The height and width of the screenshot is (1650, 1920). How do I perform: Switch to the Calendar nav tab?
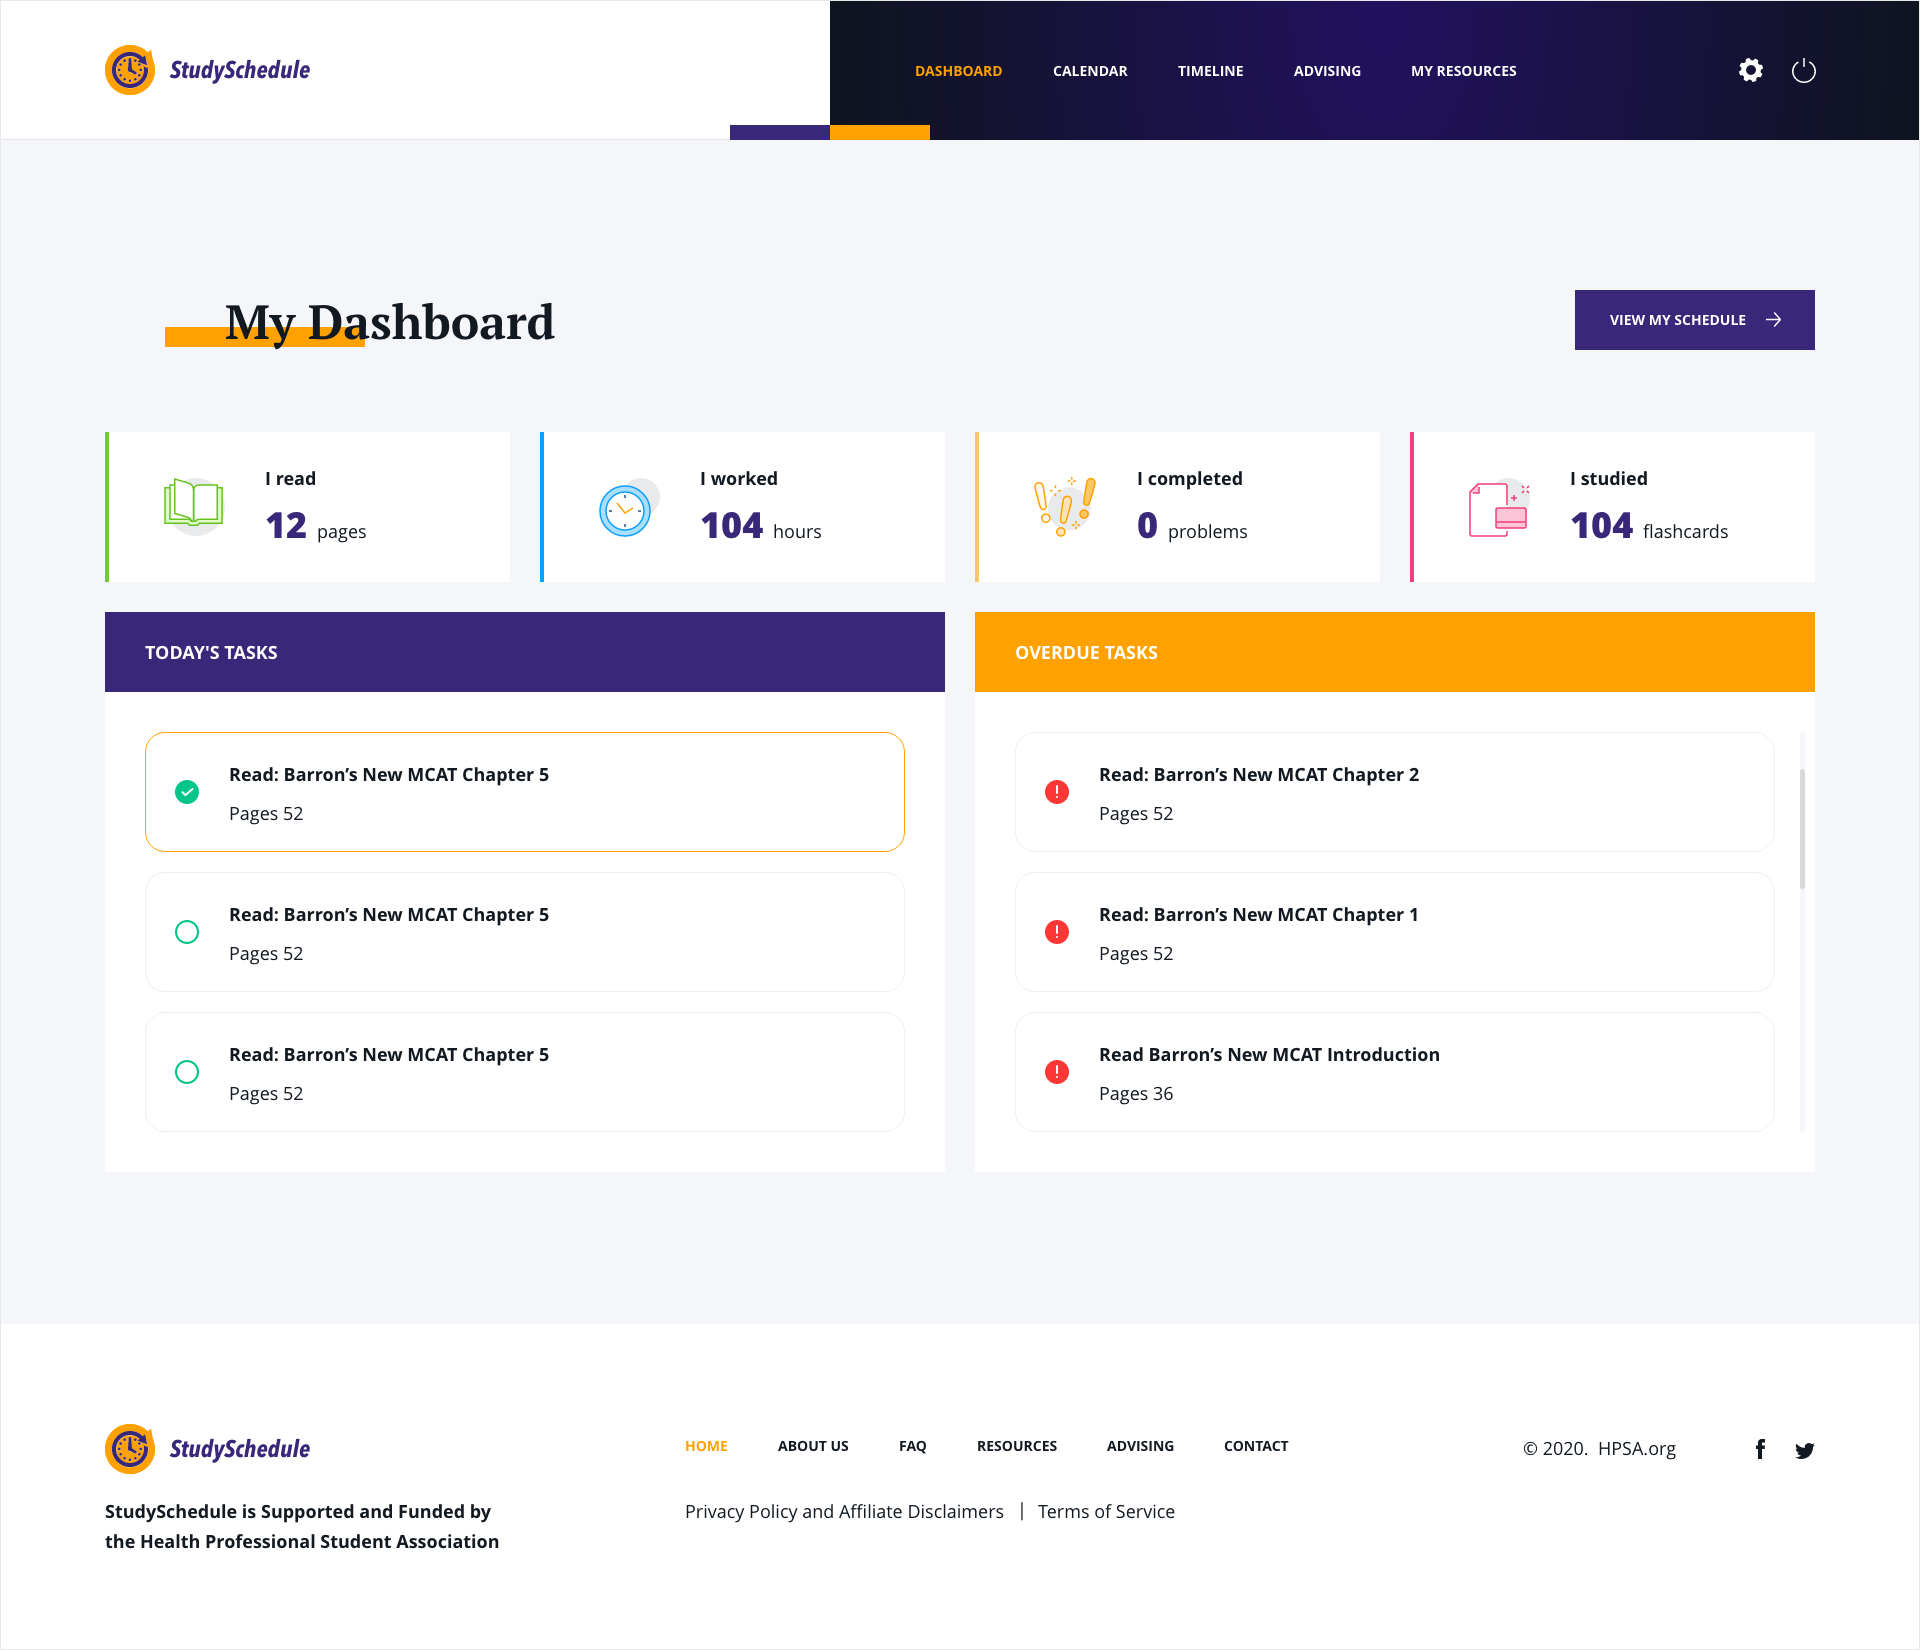tap(1090, 71)
